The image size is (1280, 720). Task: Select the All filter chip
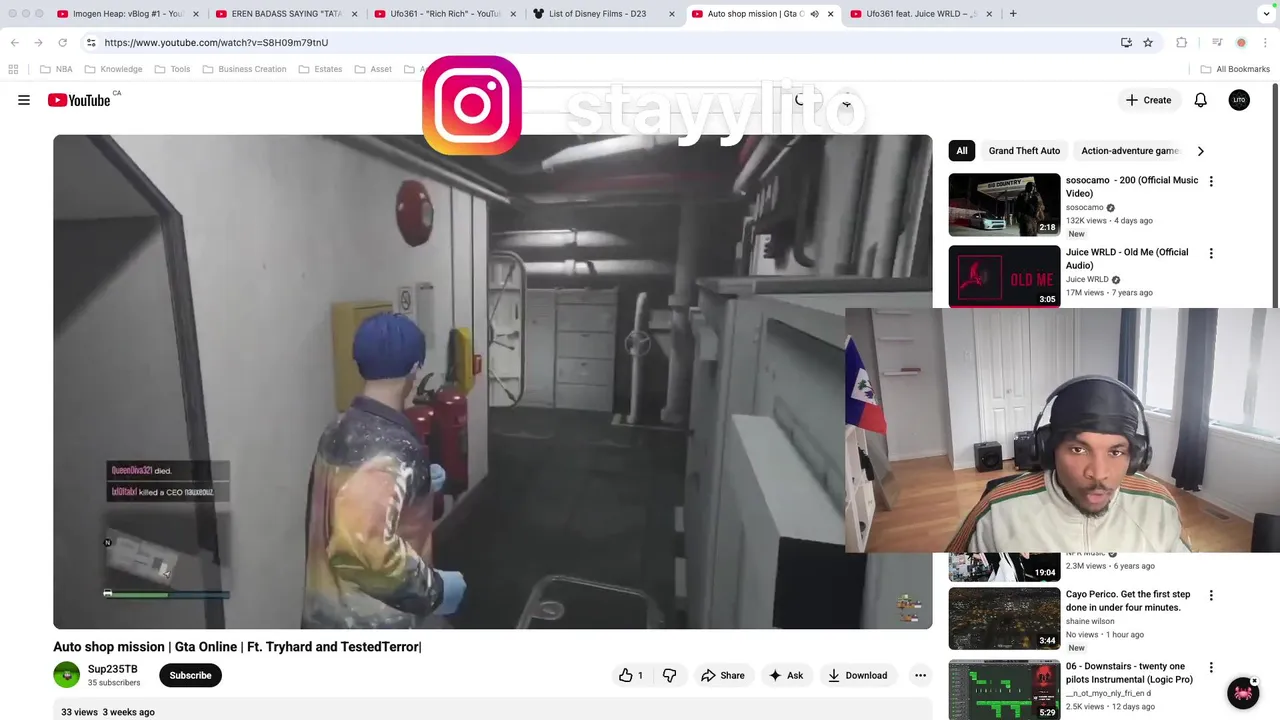pos(962,151)
